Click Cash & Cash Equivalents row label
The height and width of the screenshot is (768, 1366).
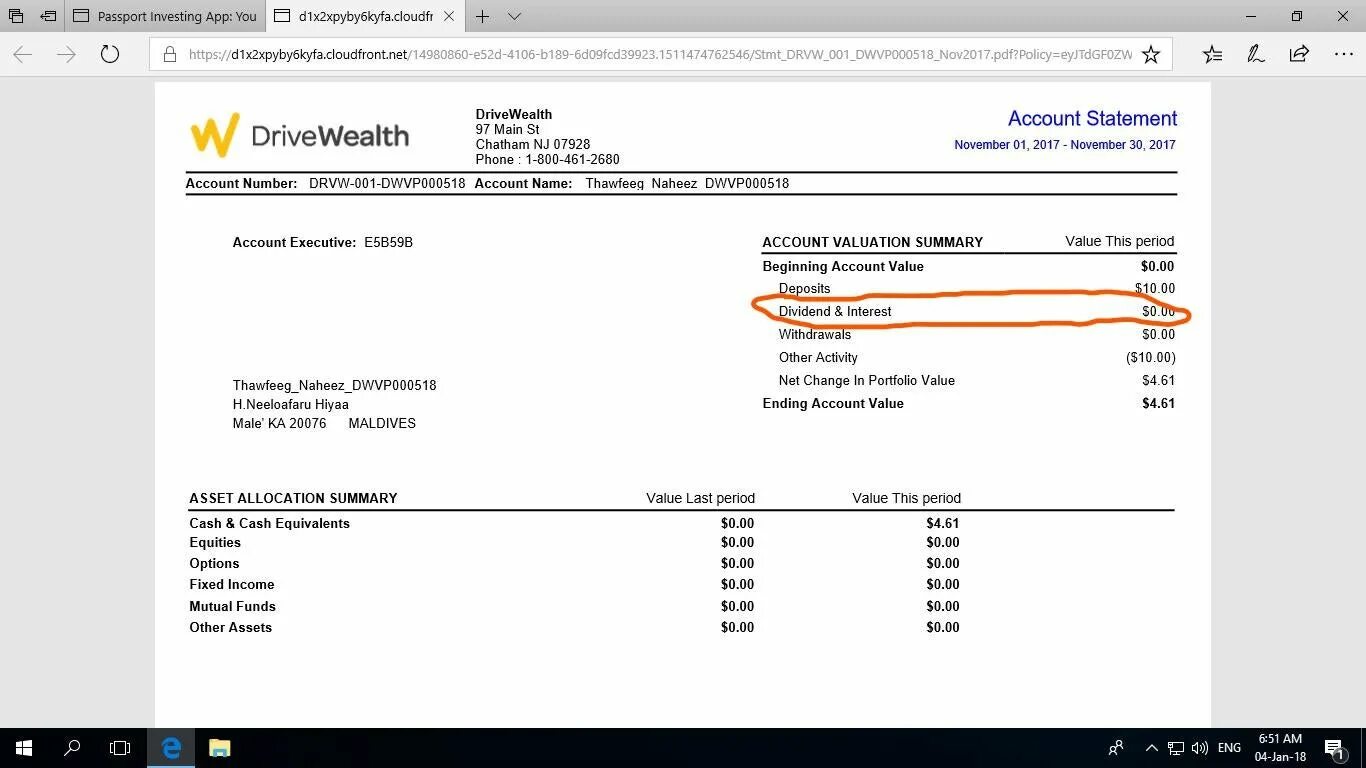[x=269, y=523]
